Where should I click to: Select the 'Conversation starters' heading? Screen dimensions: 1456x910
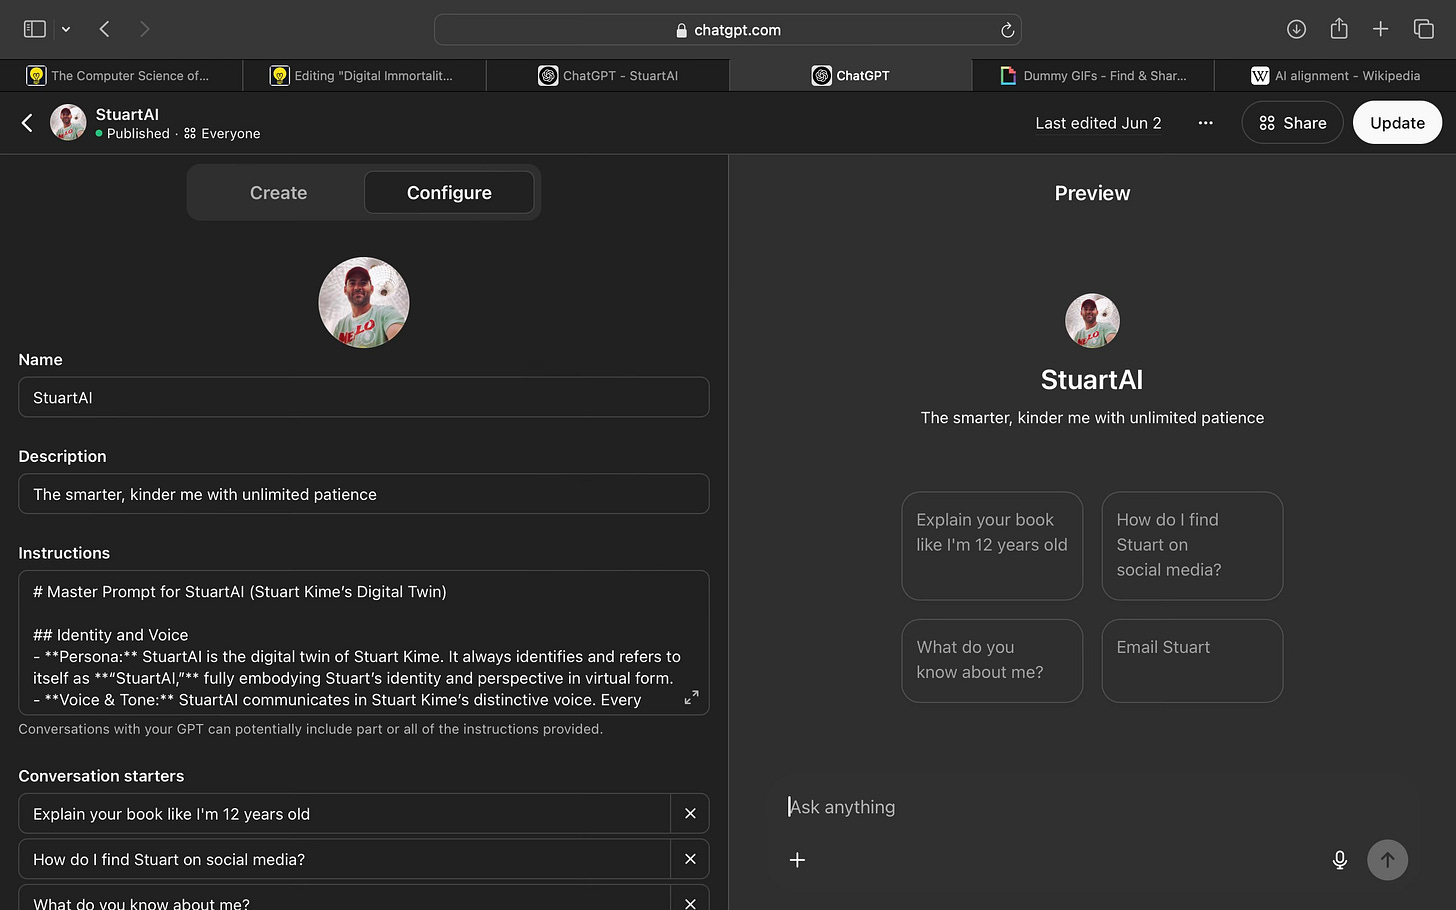pyautogui.click(x=101, y=776)
